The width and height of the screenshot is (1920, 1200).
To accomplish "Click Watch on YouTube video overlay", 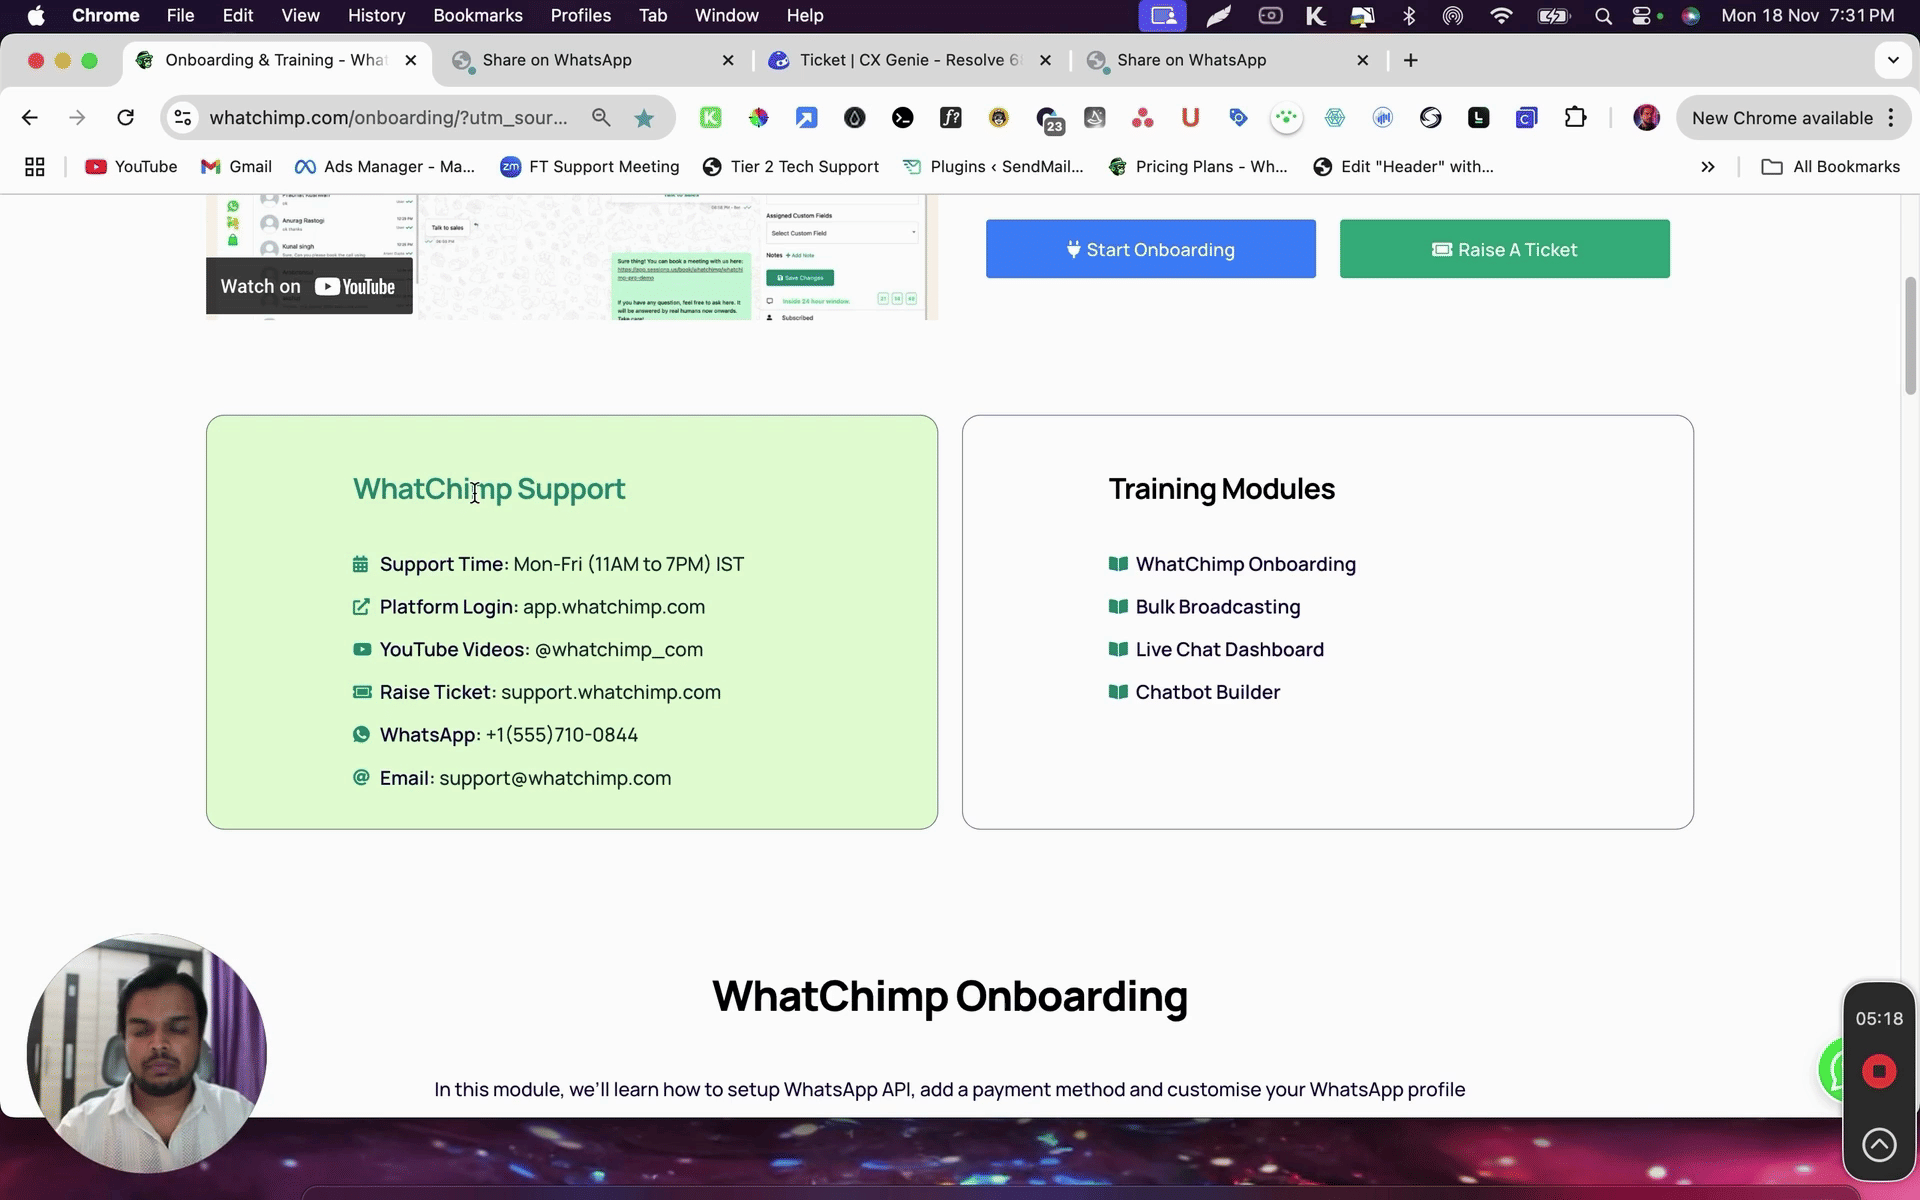I will [x=309, y=287].
